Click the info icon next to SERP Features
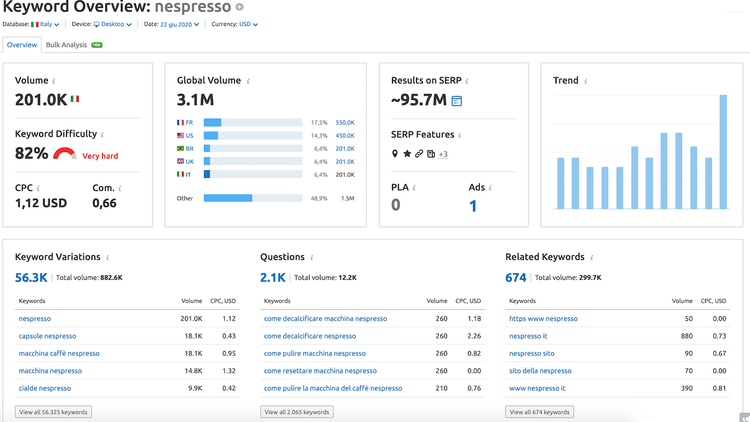 pyautogui.click(x=460, y=135)
